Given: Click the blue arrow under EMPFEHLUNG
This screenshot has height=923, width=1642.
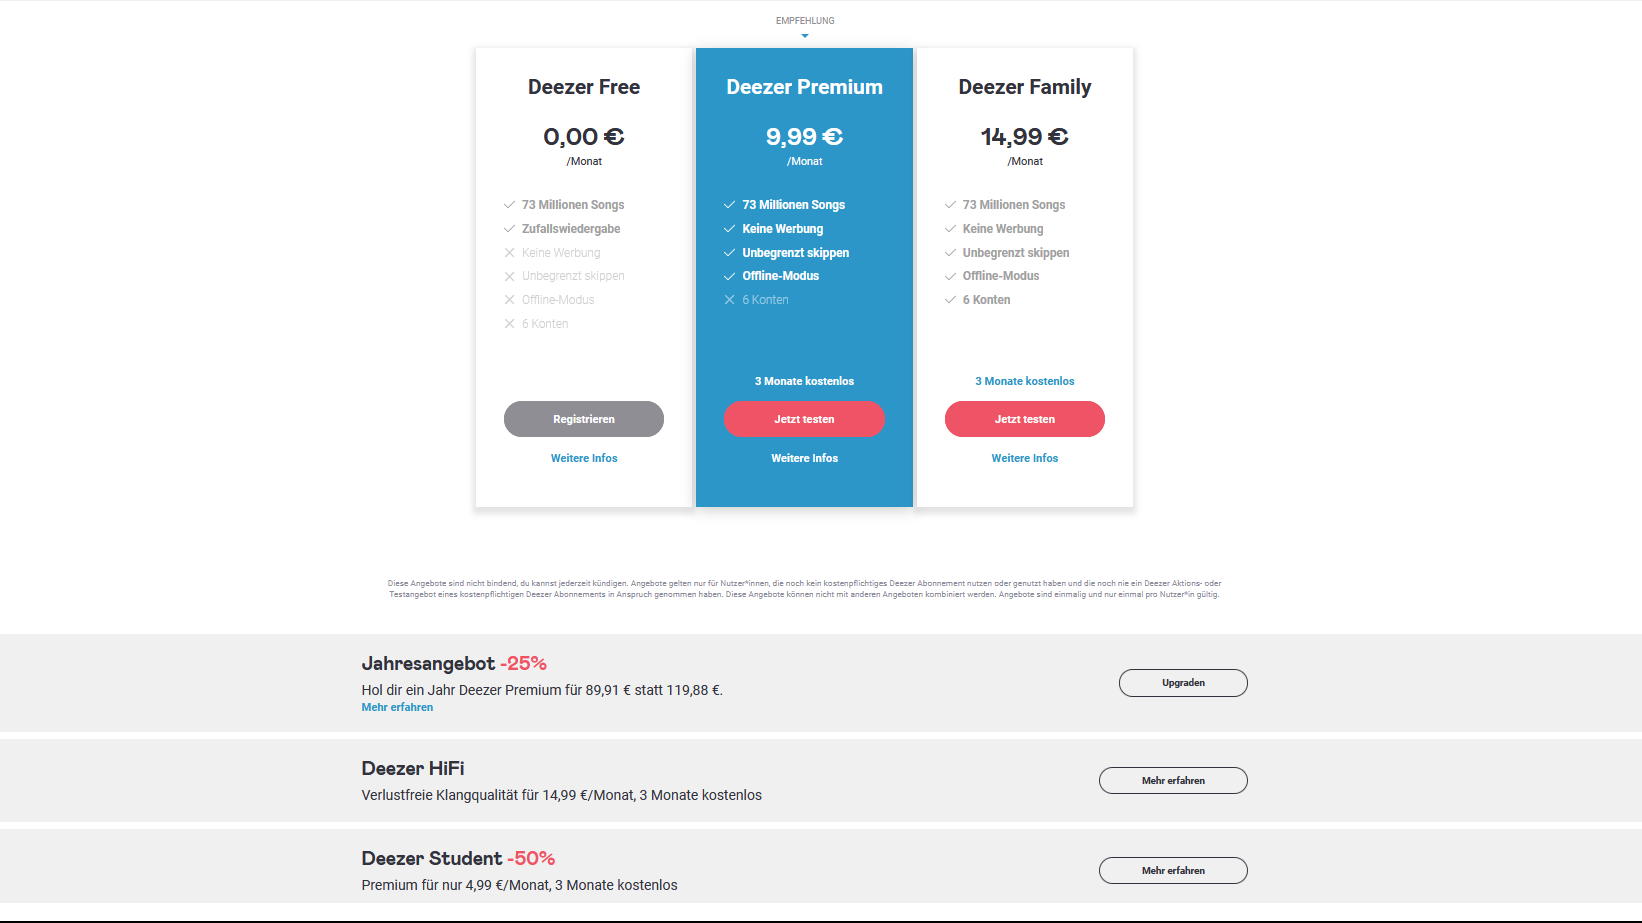Looking at the screenshot, I should point(805,36).
